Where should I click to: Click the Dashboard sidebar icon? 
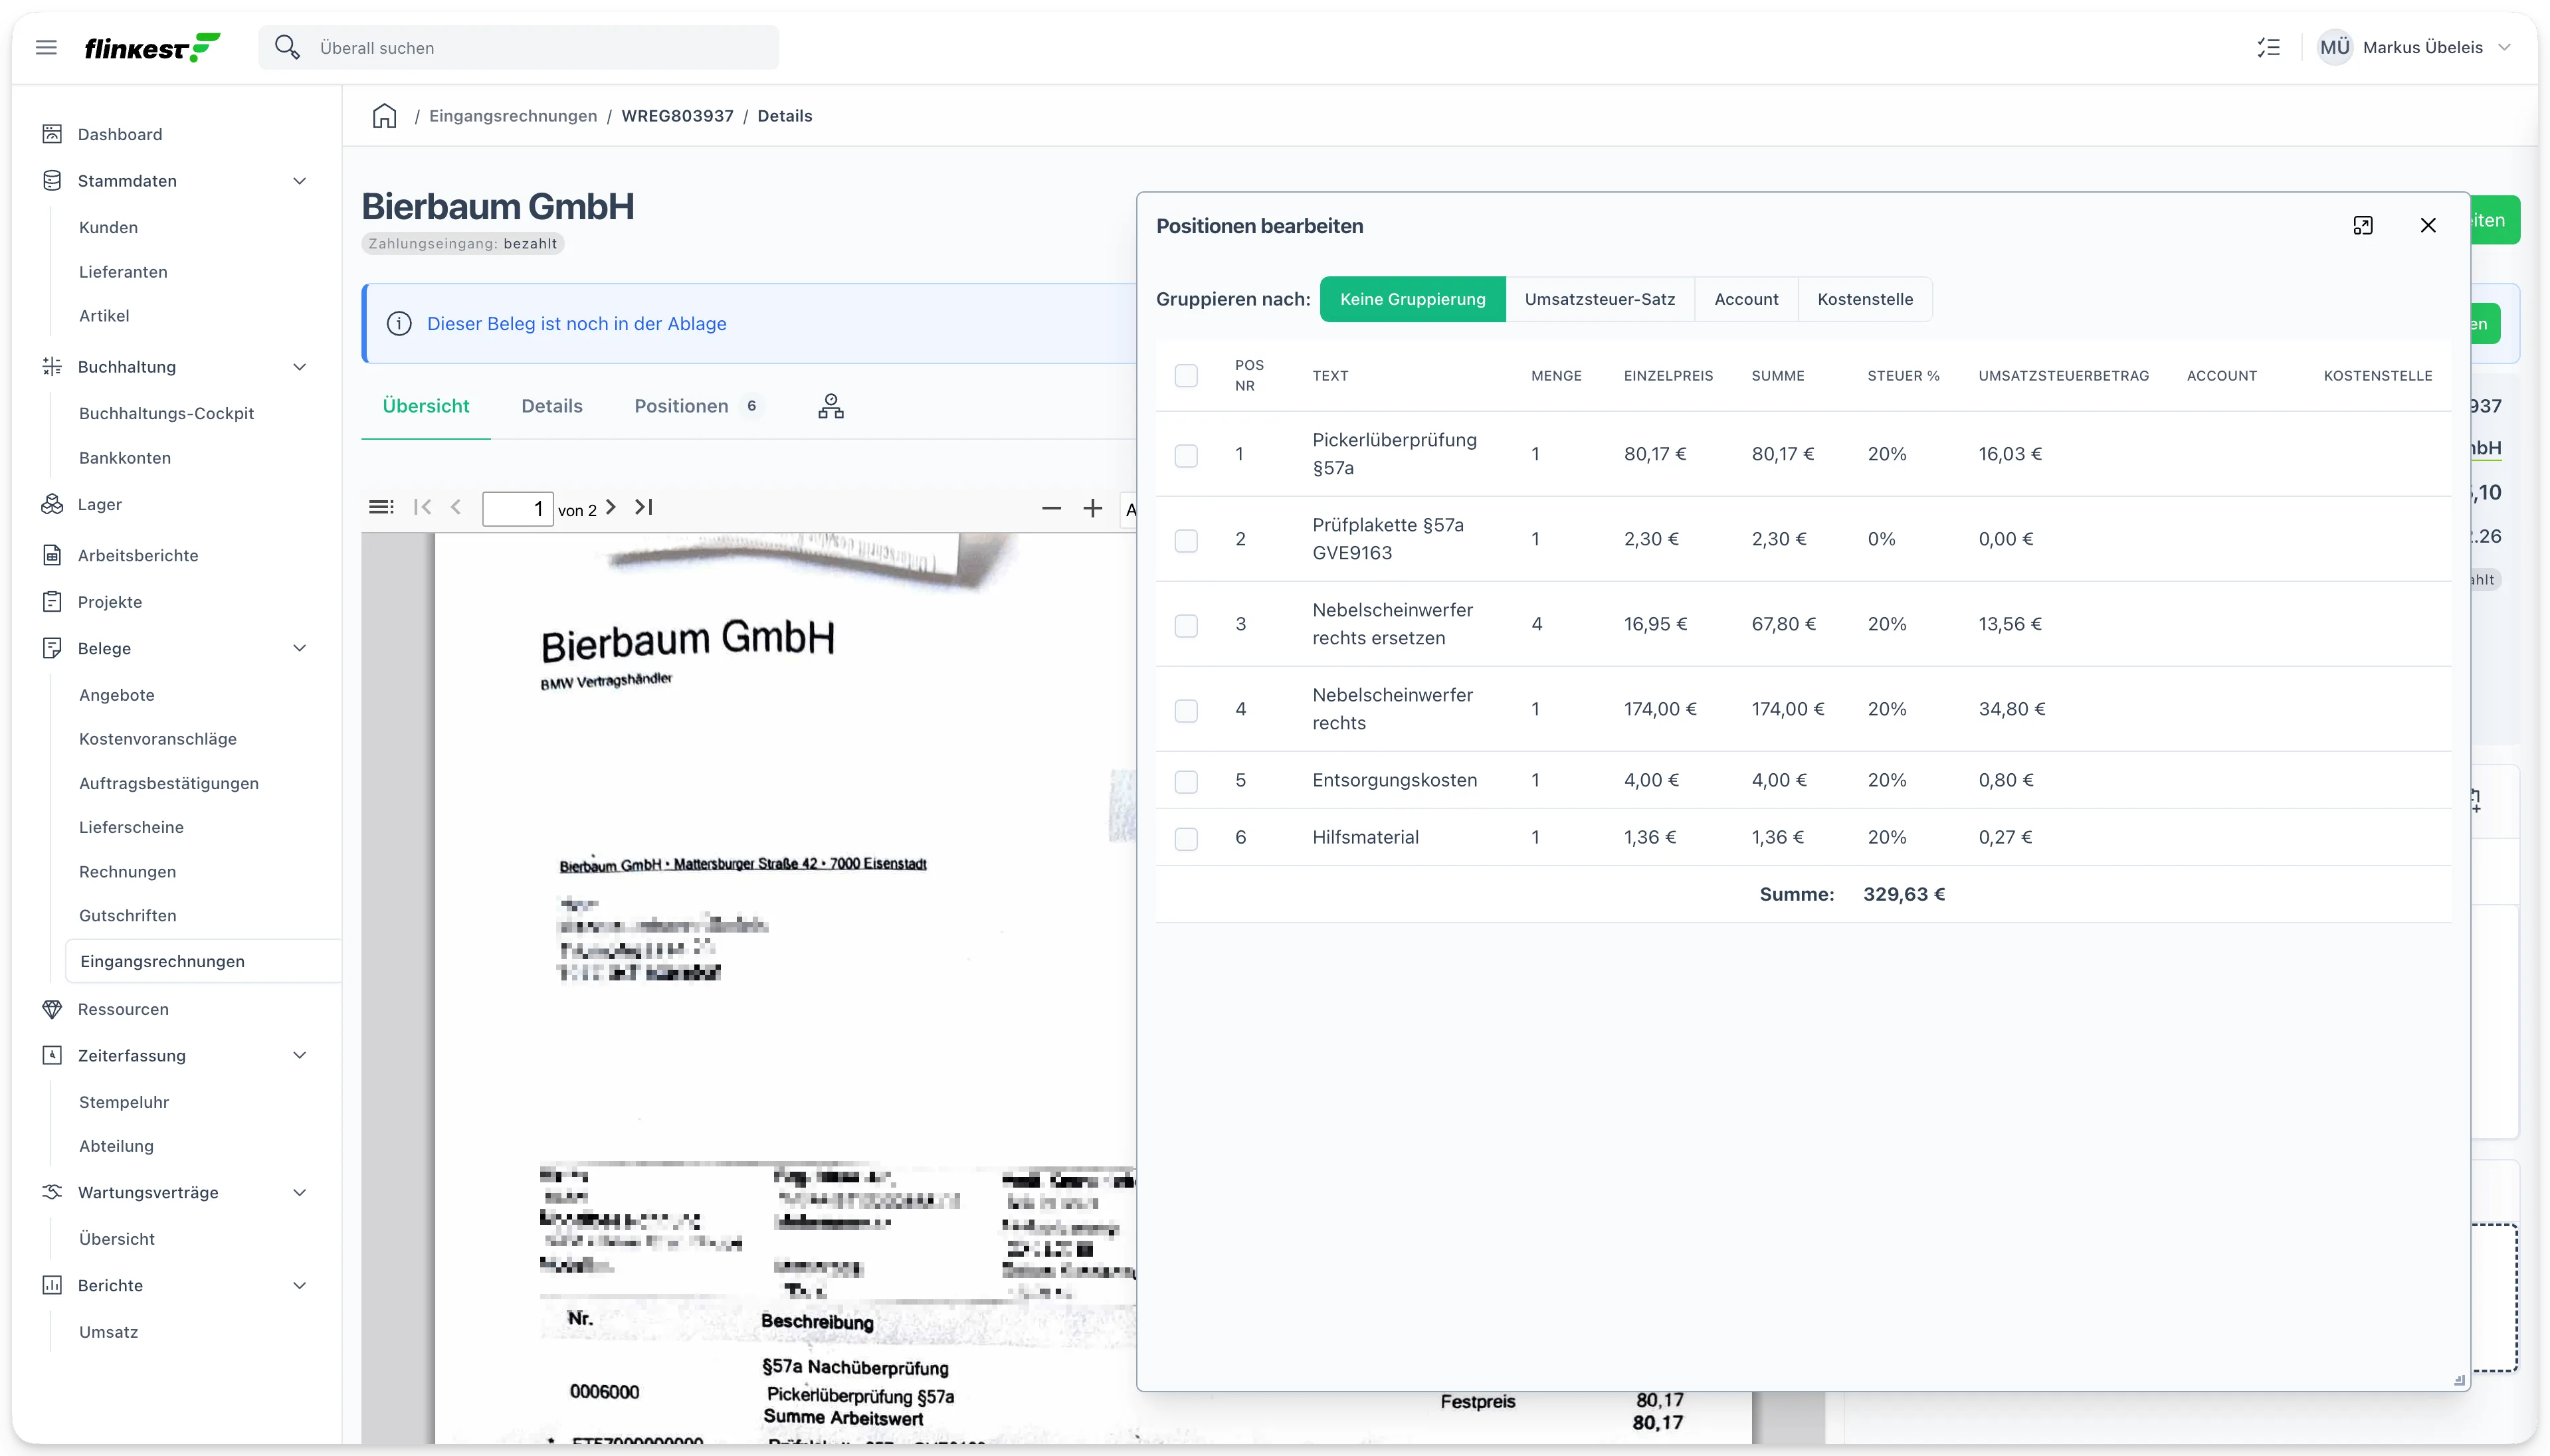tap(52, 134)
